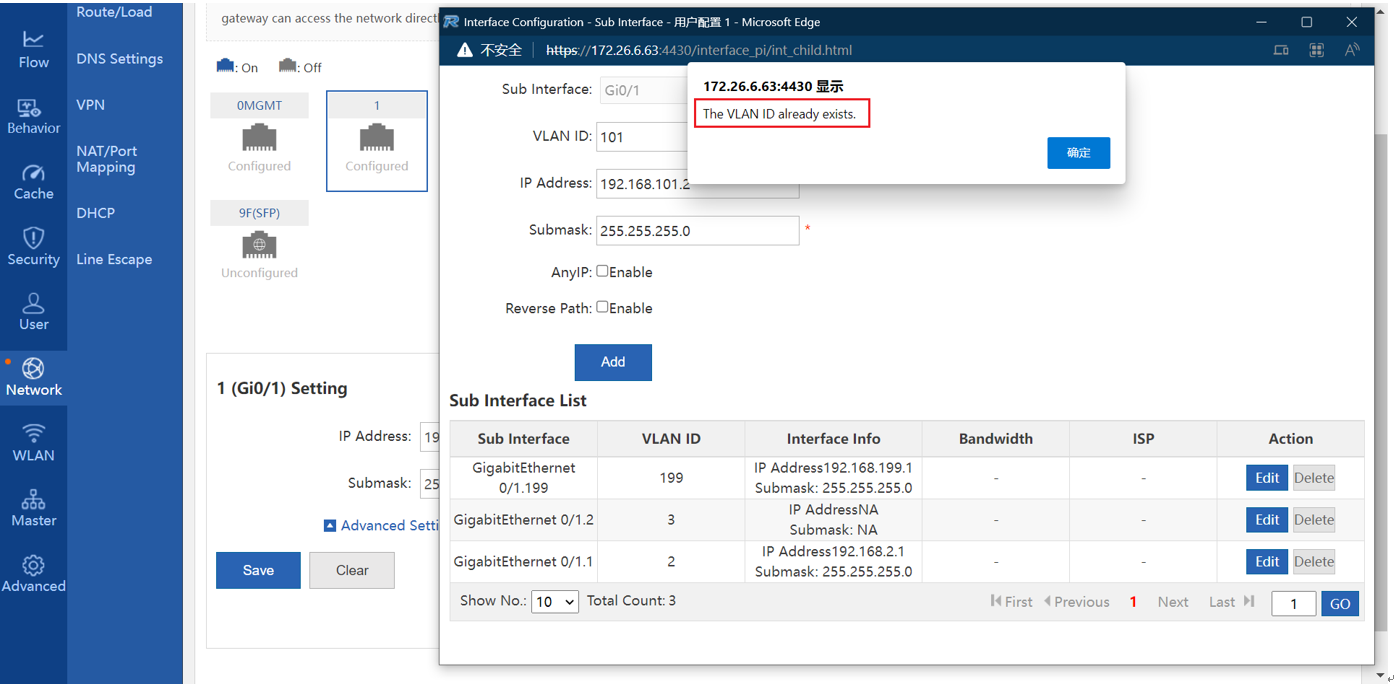The width and height of the screenshot is (1394, 691).
Task: Open the Show No. dropdown
Action: coord(555,602)
